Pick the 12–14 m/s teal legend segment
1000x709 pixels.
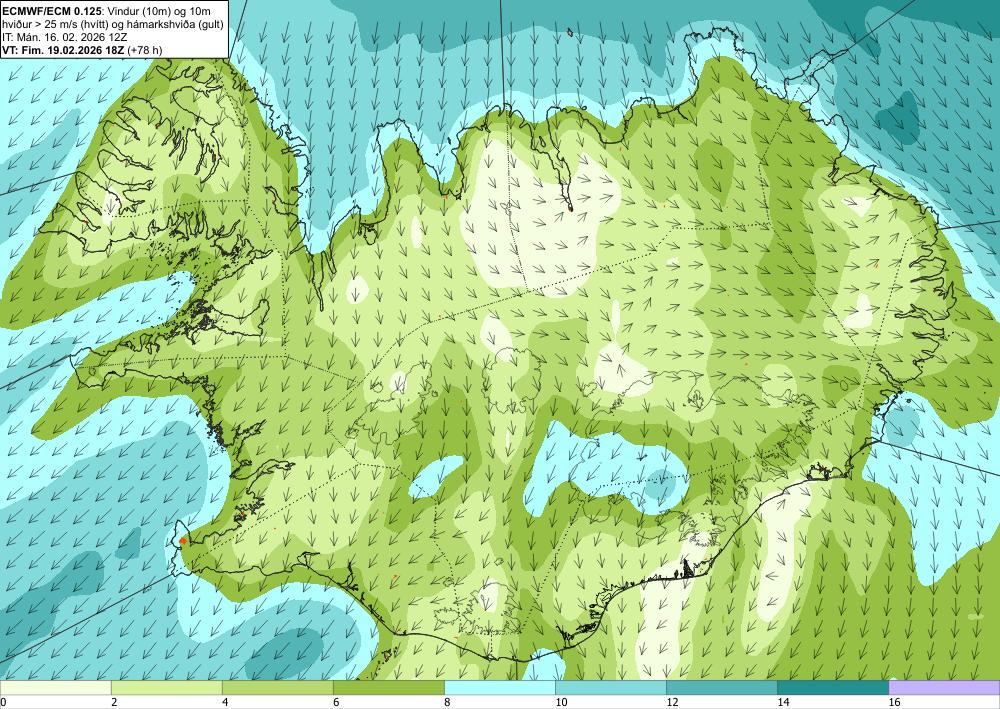click(721, 688)
